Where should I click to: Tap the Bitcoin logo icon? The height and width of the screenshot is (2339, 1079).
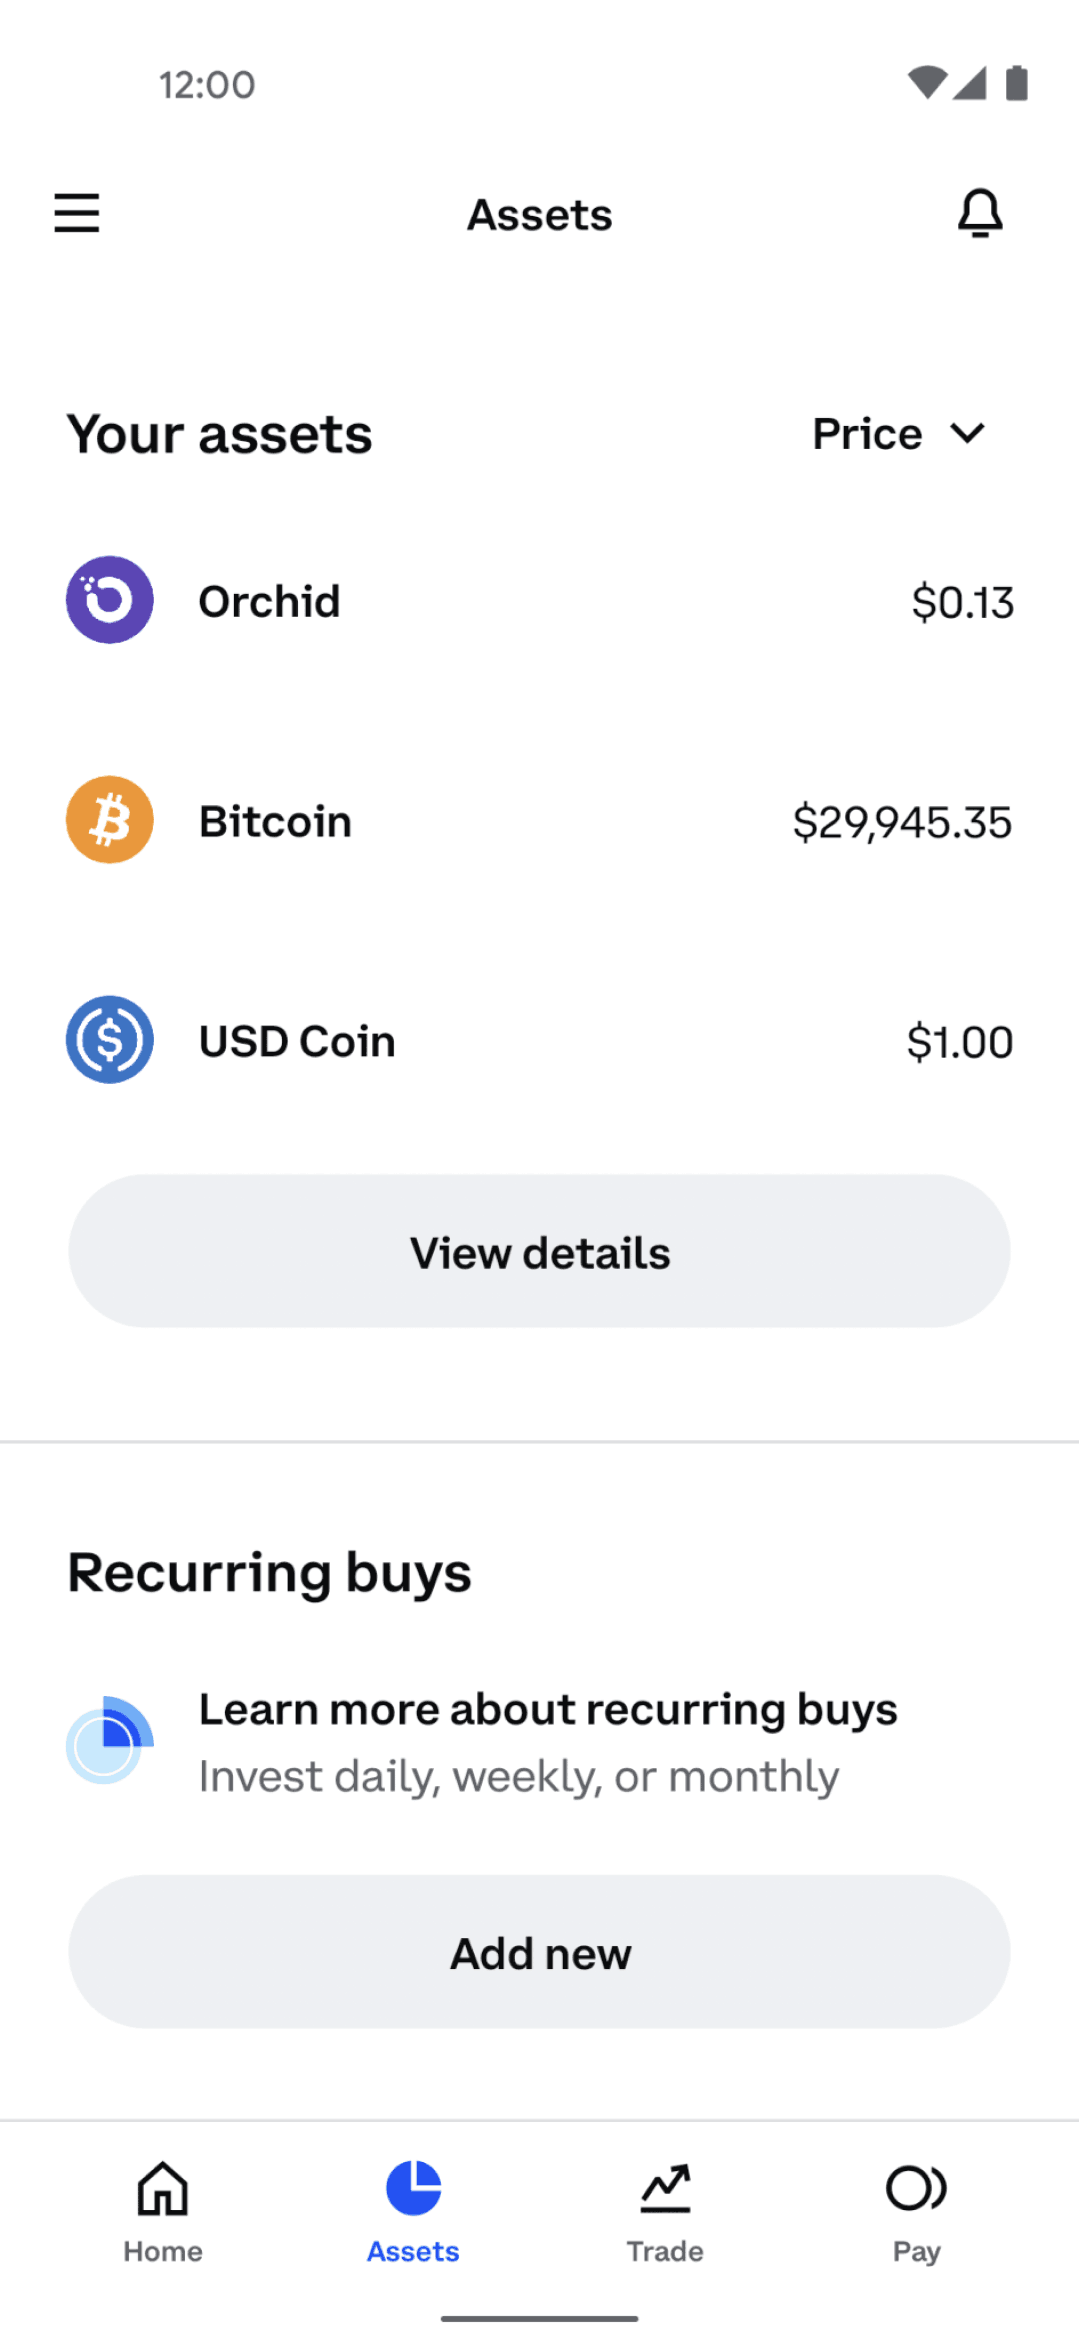tap(110, 820)
